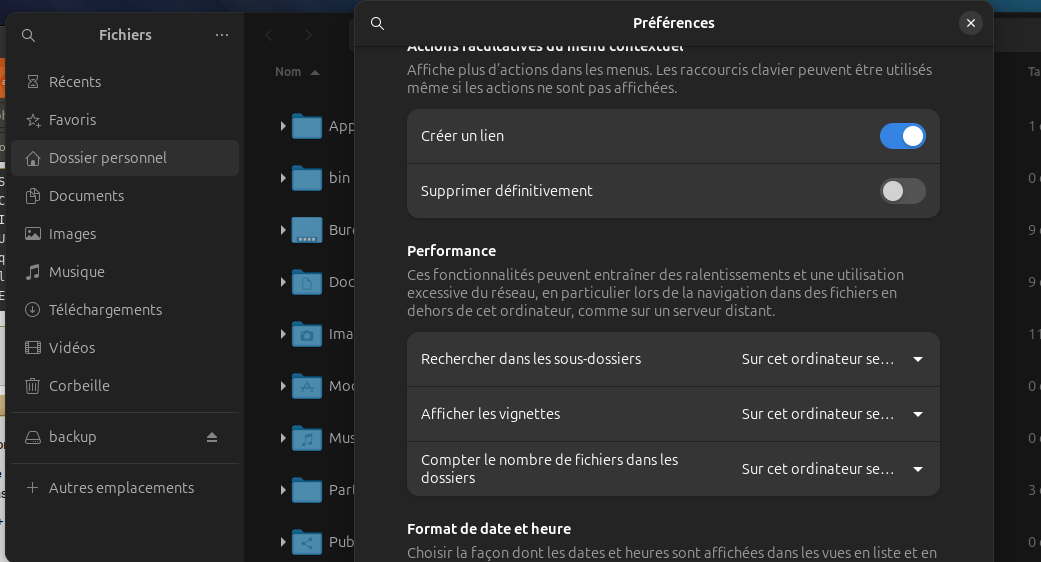Close the Préférences dialog
This screenshot has width=1041, height=562.
(971, 23)
